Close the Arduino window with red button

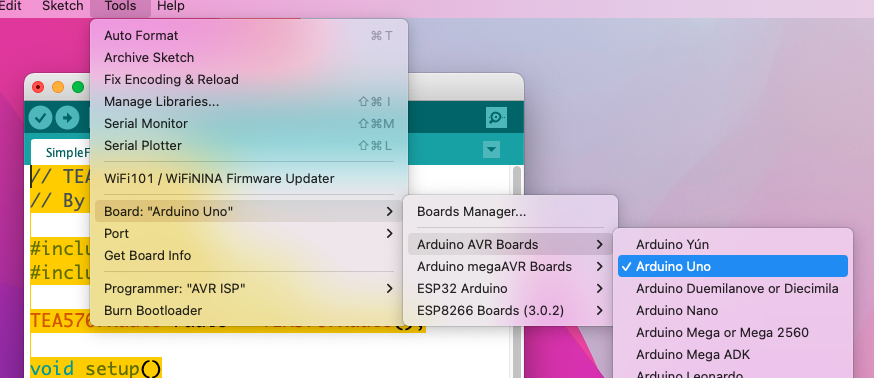tap(38, 87)
